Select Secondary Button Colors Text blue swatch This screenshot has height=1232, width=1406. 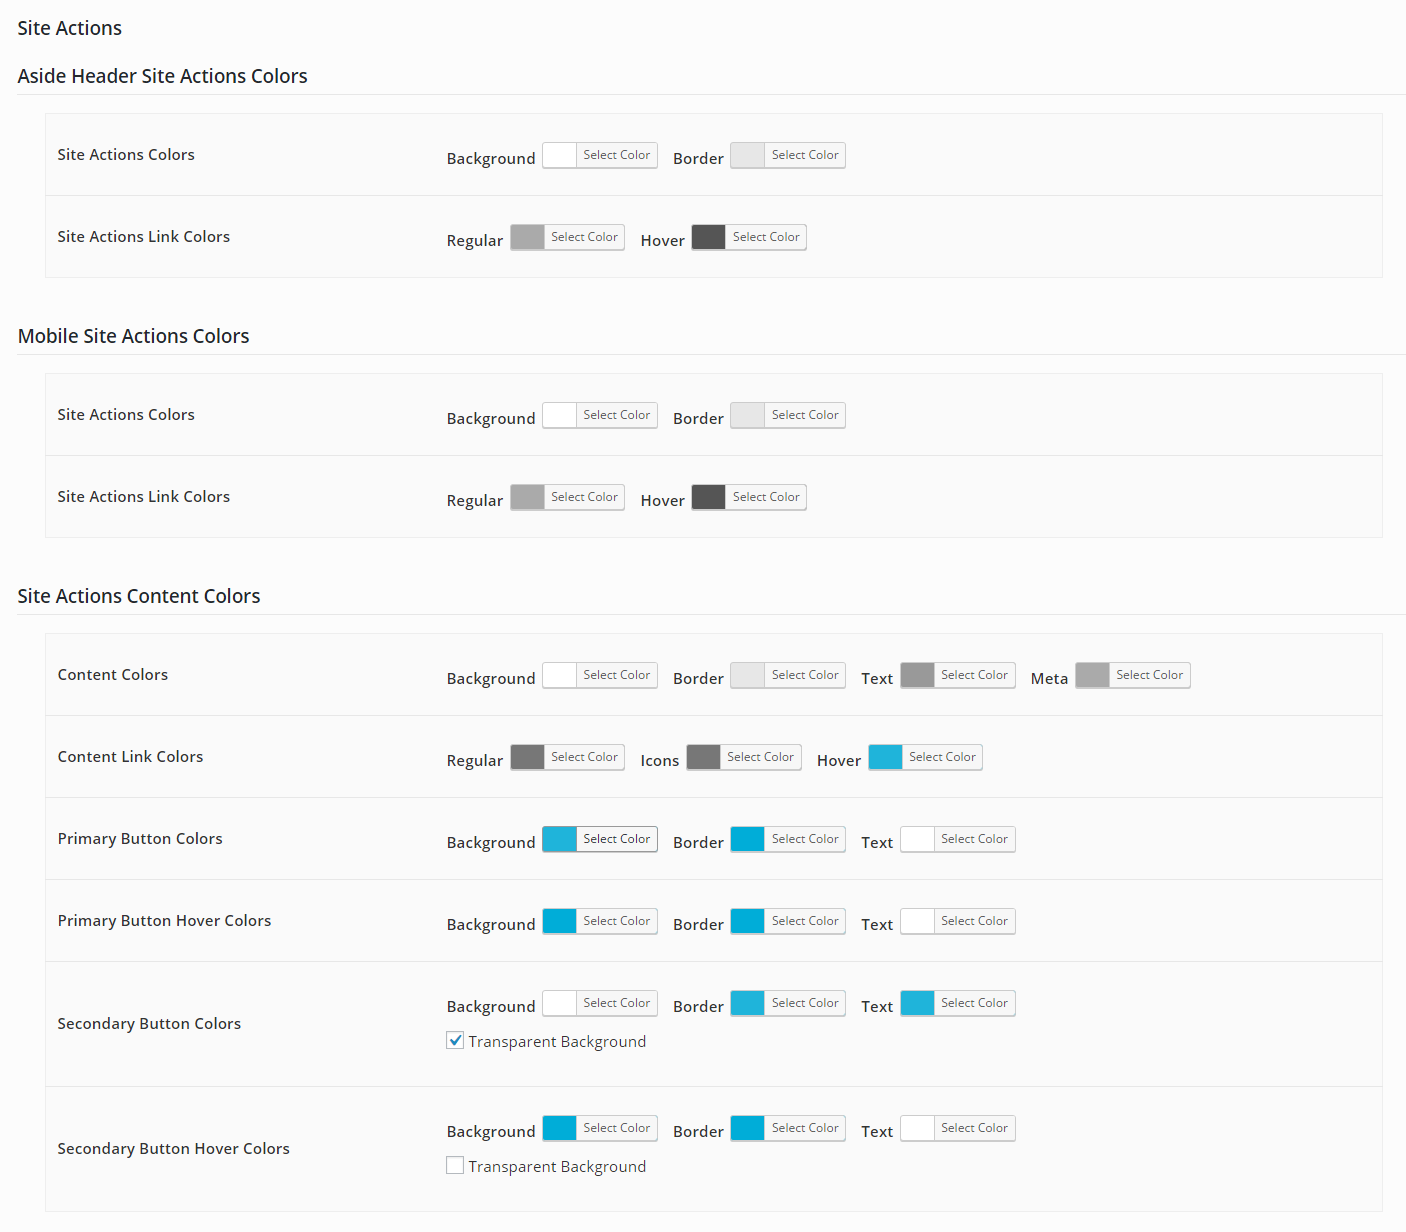[x=917, y=1003]
